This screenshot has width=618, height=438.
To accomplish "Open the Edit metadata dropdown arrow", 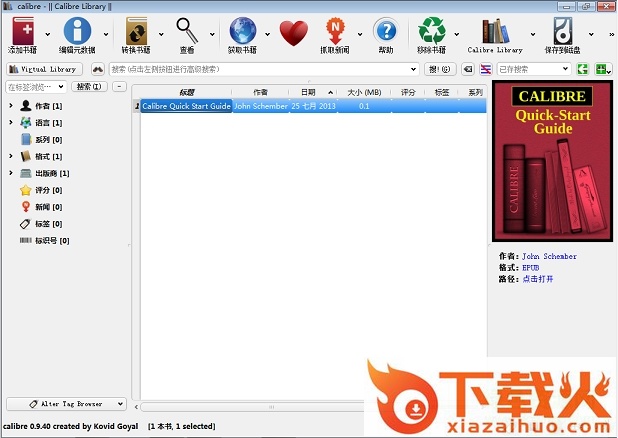I will 106,35.
